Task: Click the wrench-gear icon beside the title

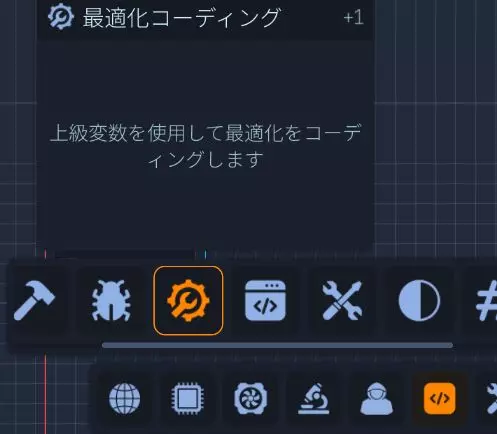Action: (x=61, y=17)
